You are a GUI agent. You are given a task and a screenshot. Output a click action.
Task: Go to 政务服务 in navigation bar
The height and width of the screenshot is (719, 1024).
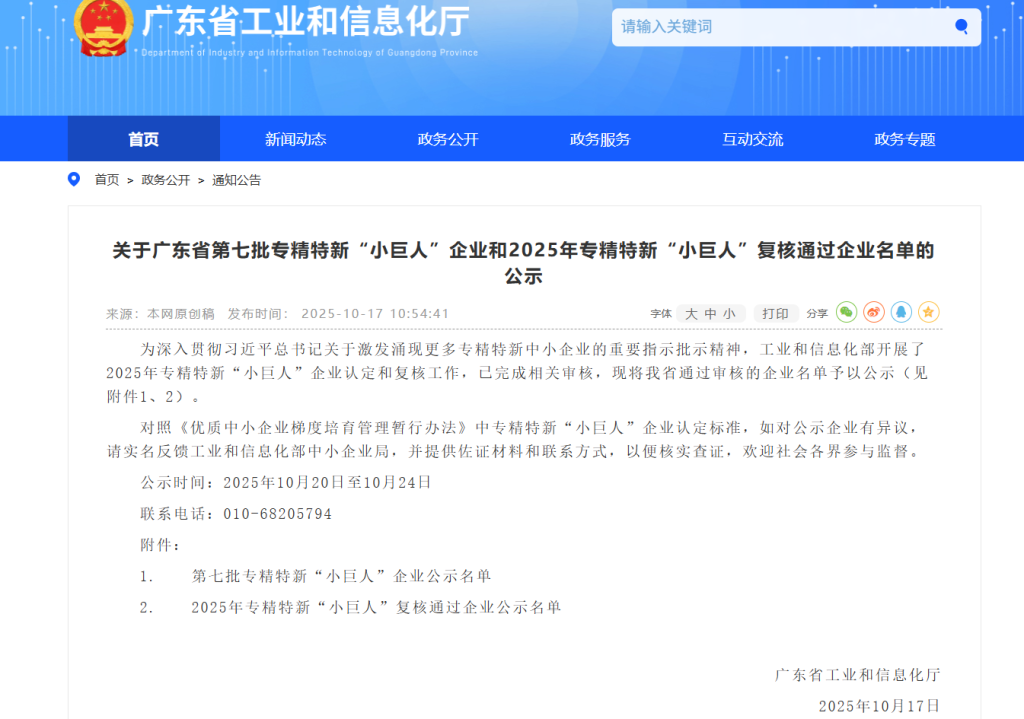pos(600,139)
